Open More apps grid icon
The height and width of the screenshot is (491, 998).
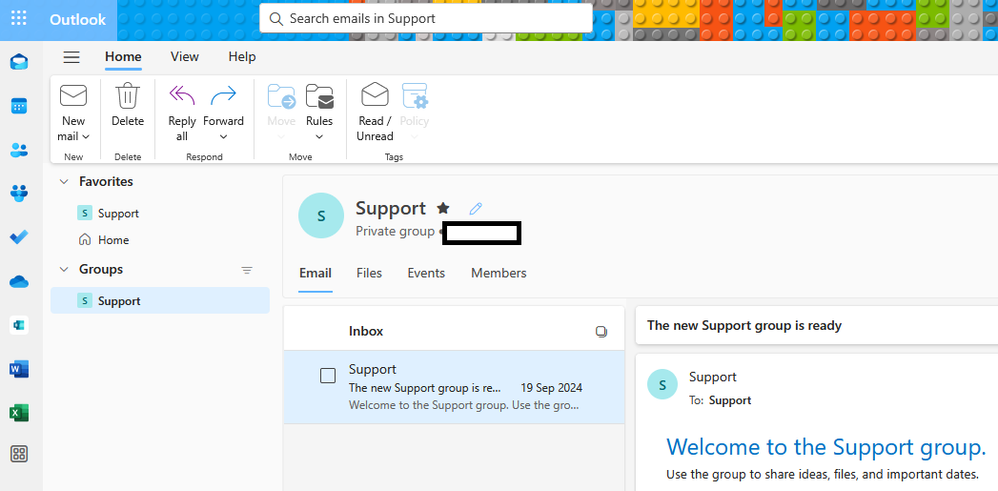coord(19,454)
